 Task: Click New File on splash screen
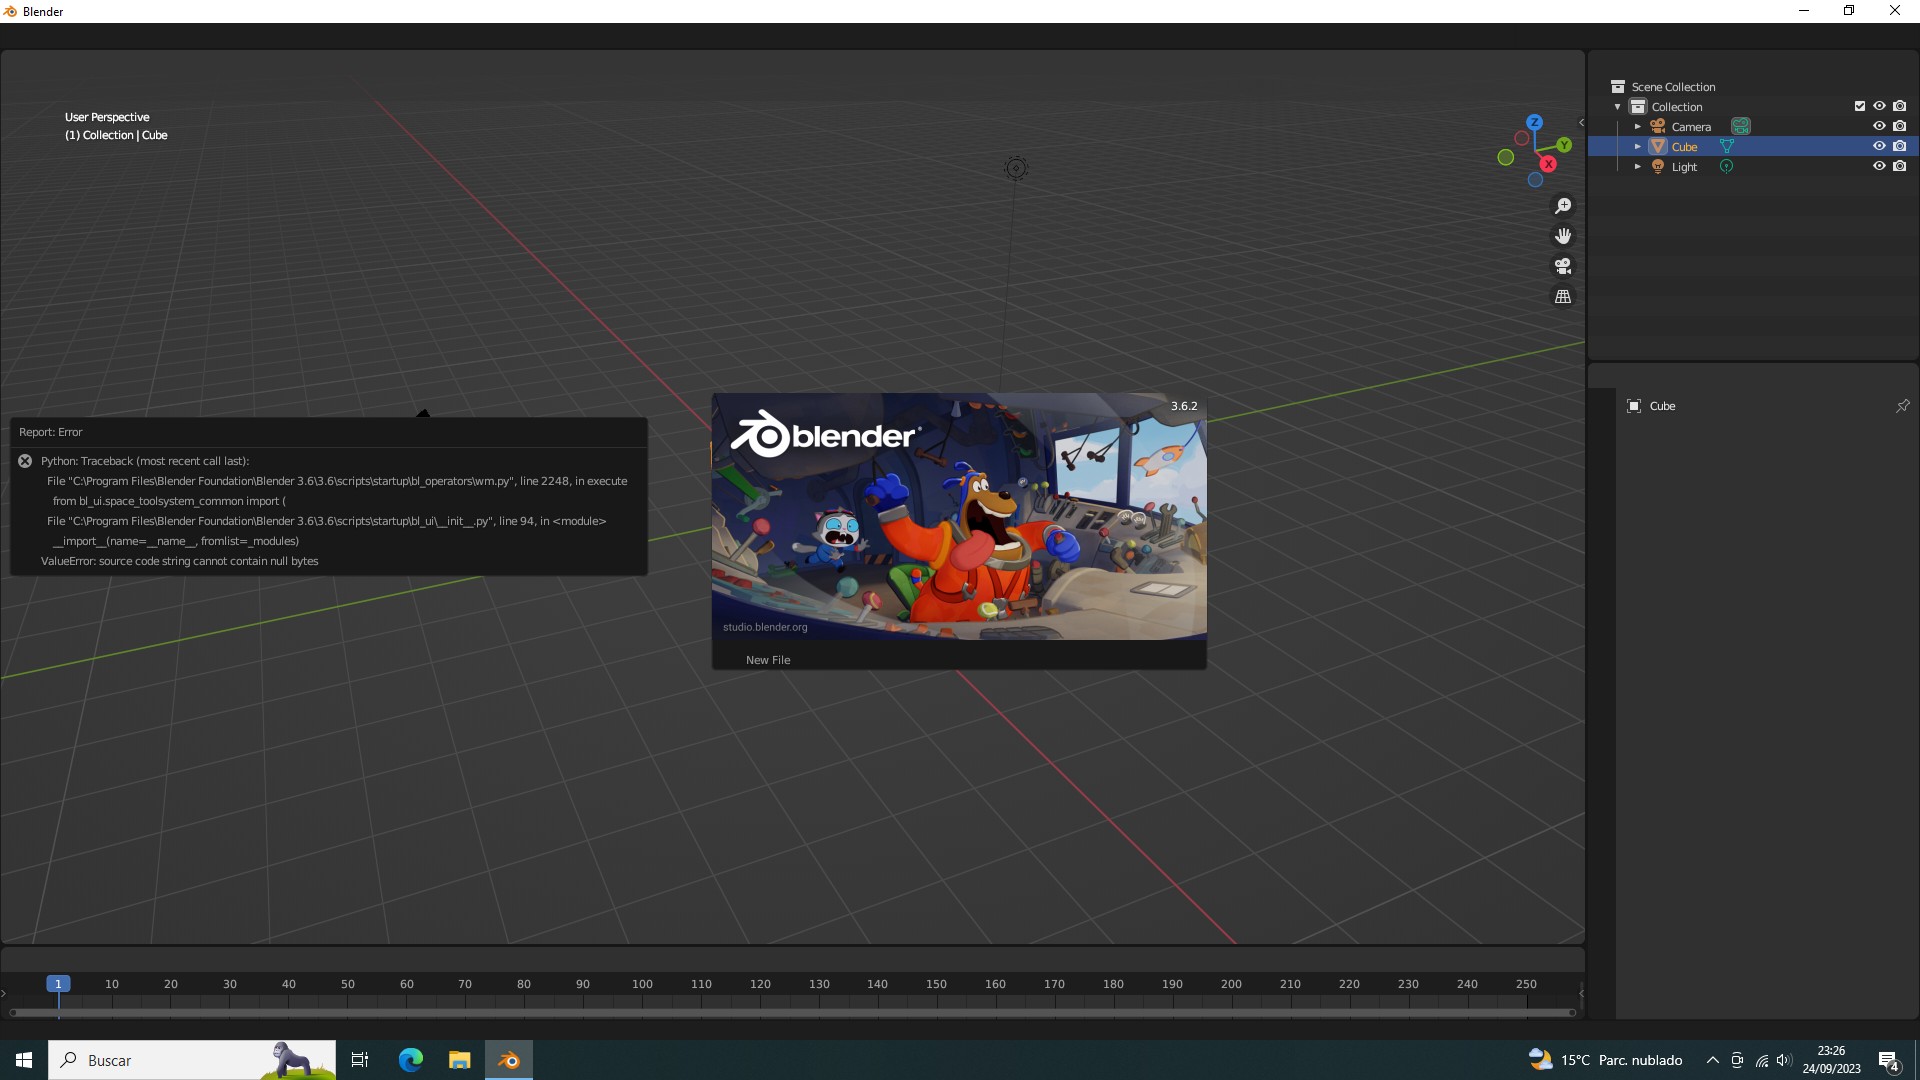click(x=768, y=660)
